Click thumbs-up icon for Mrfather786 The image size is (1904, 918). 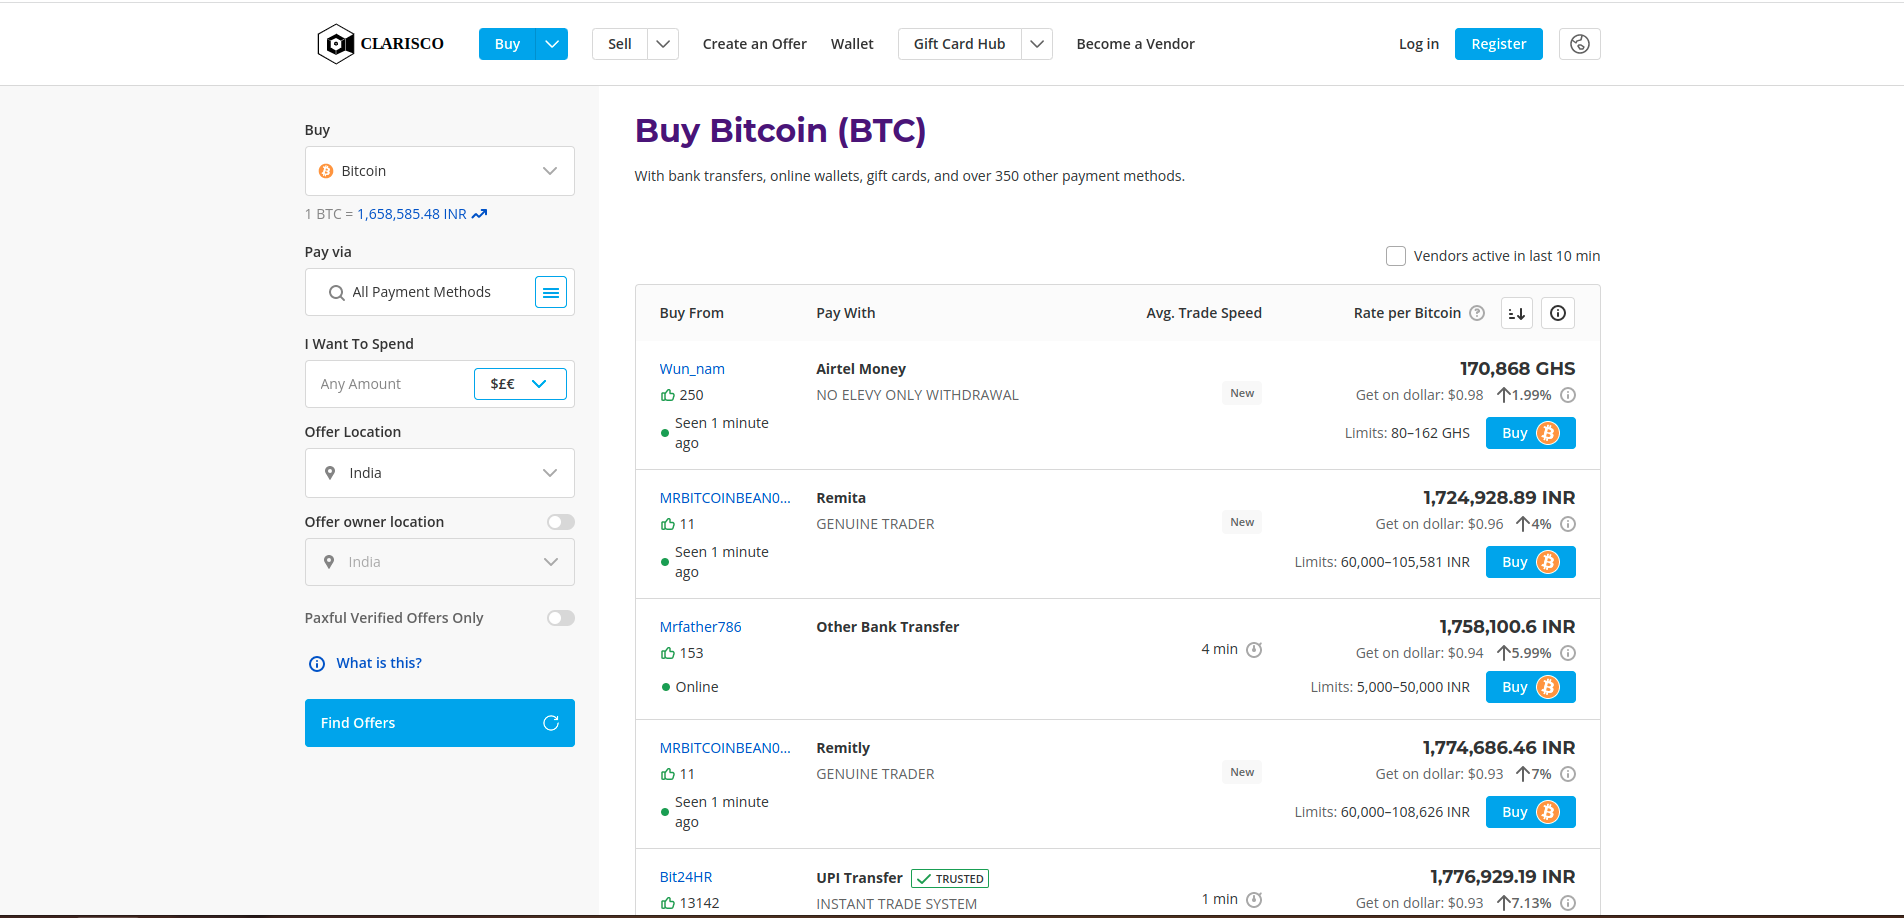[668, 653]
